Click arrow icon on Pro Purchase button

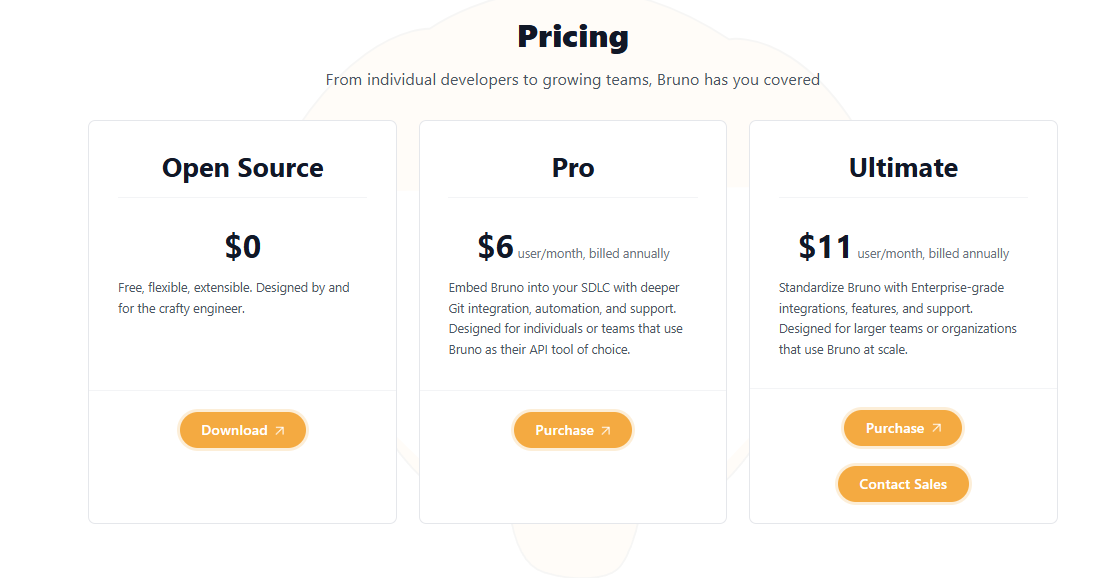pos(606,430)
